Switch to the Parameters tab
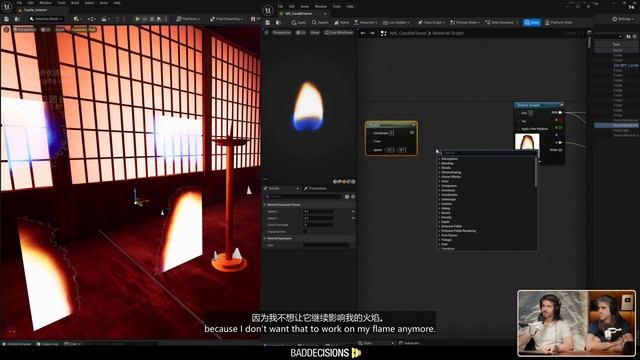The image size is (640, 360). (315, 188)
